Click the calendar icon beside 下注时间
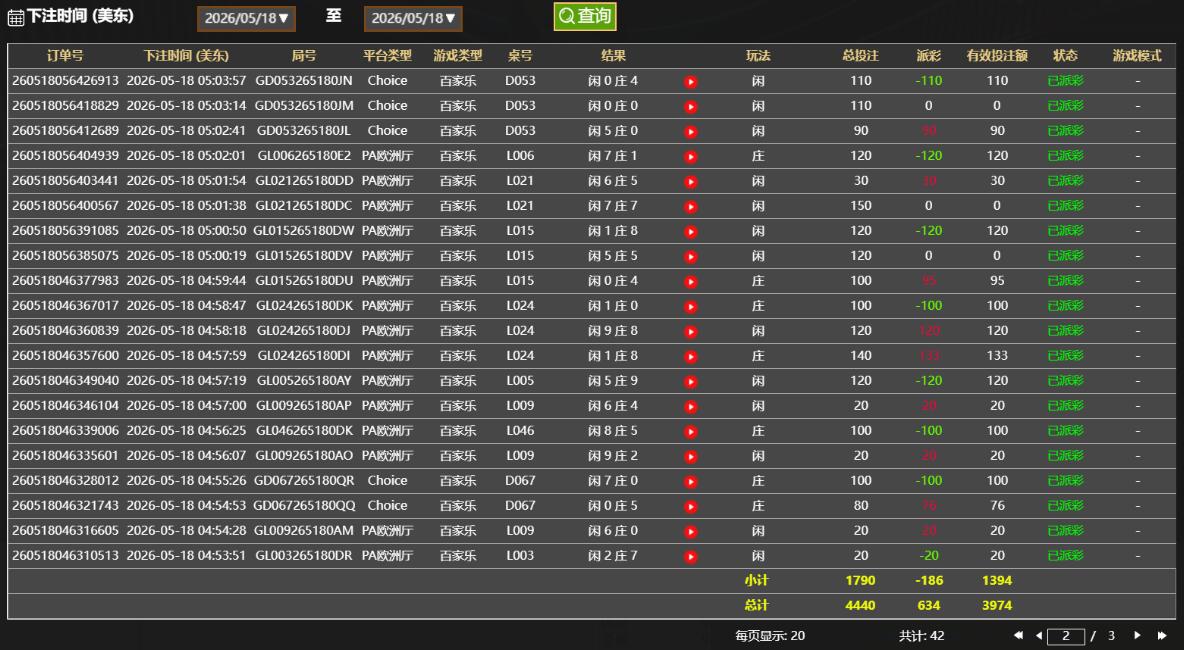The height and width of the screenshot is (650, 1184). click(x=16, y=17)
